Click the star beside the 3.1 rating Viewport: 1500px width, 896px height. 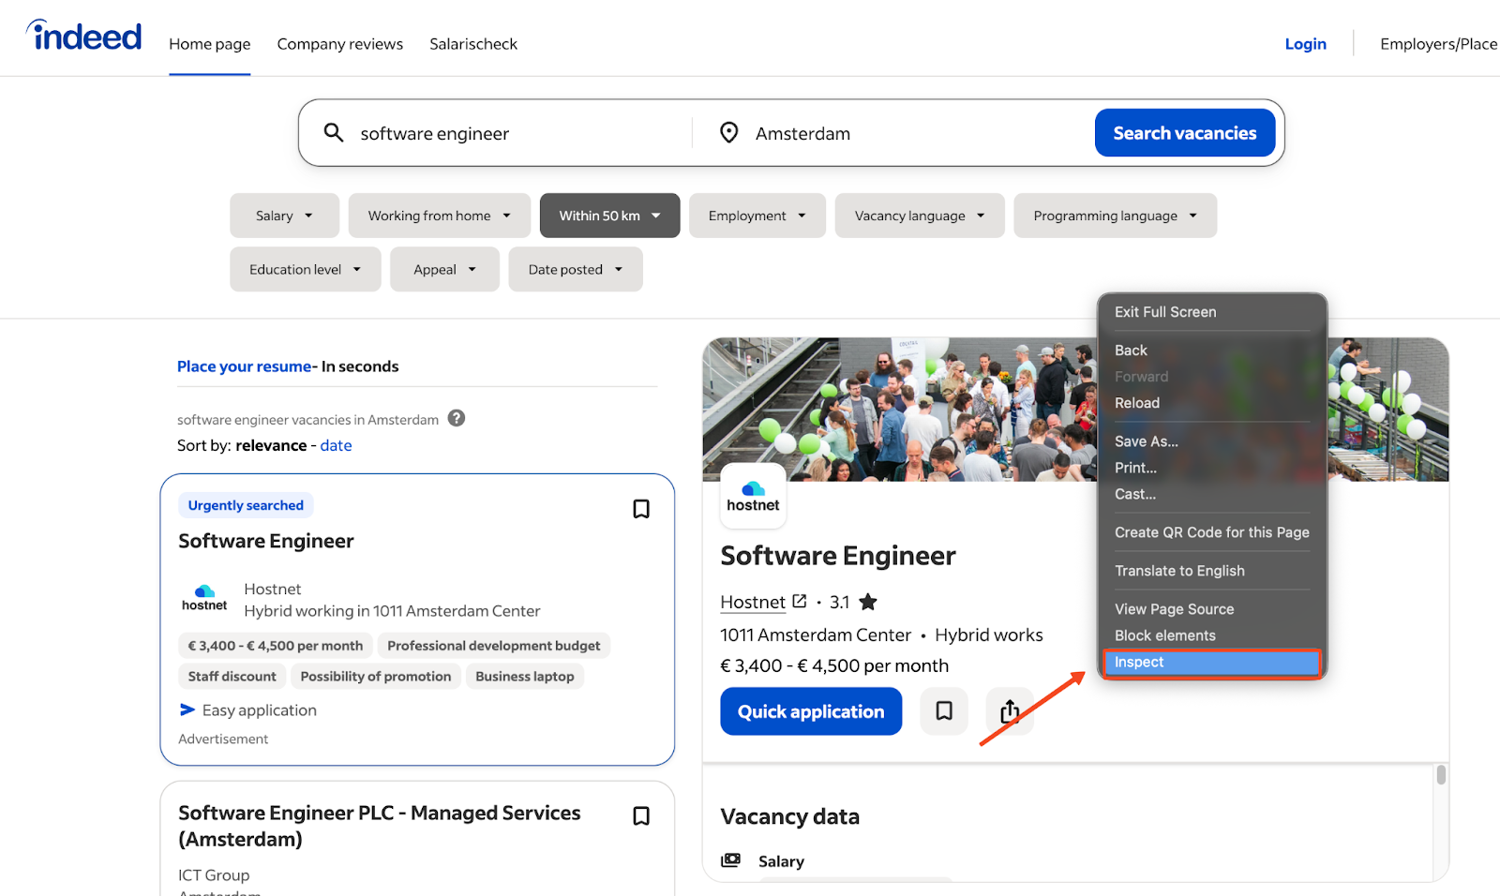[x=869, y=603]
